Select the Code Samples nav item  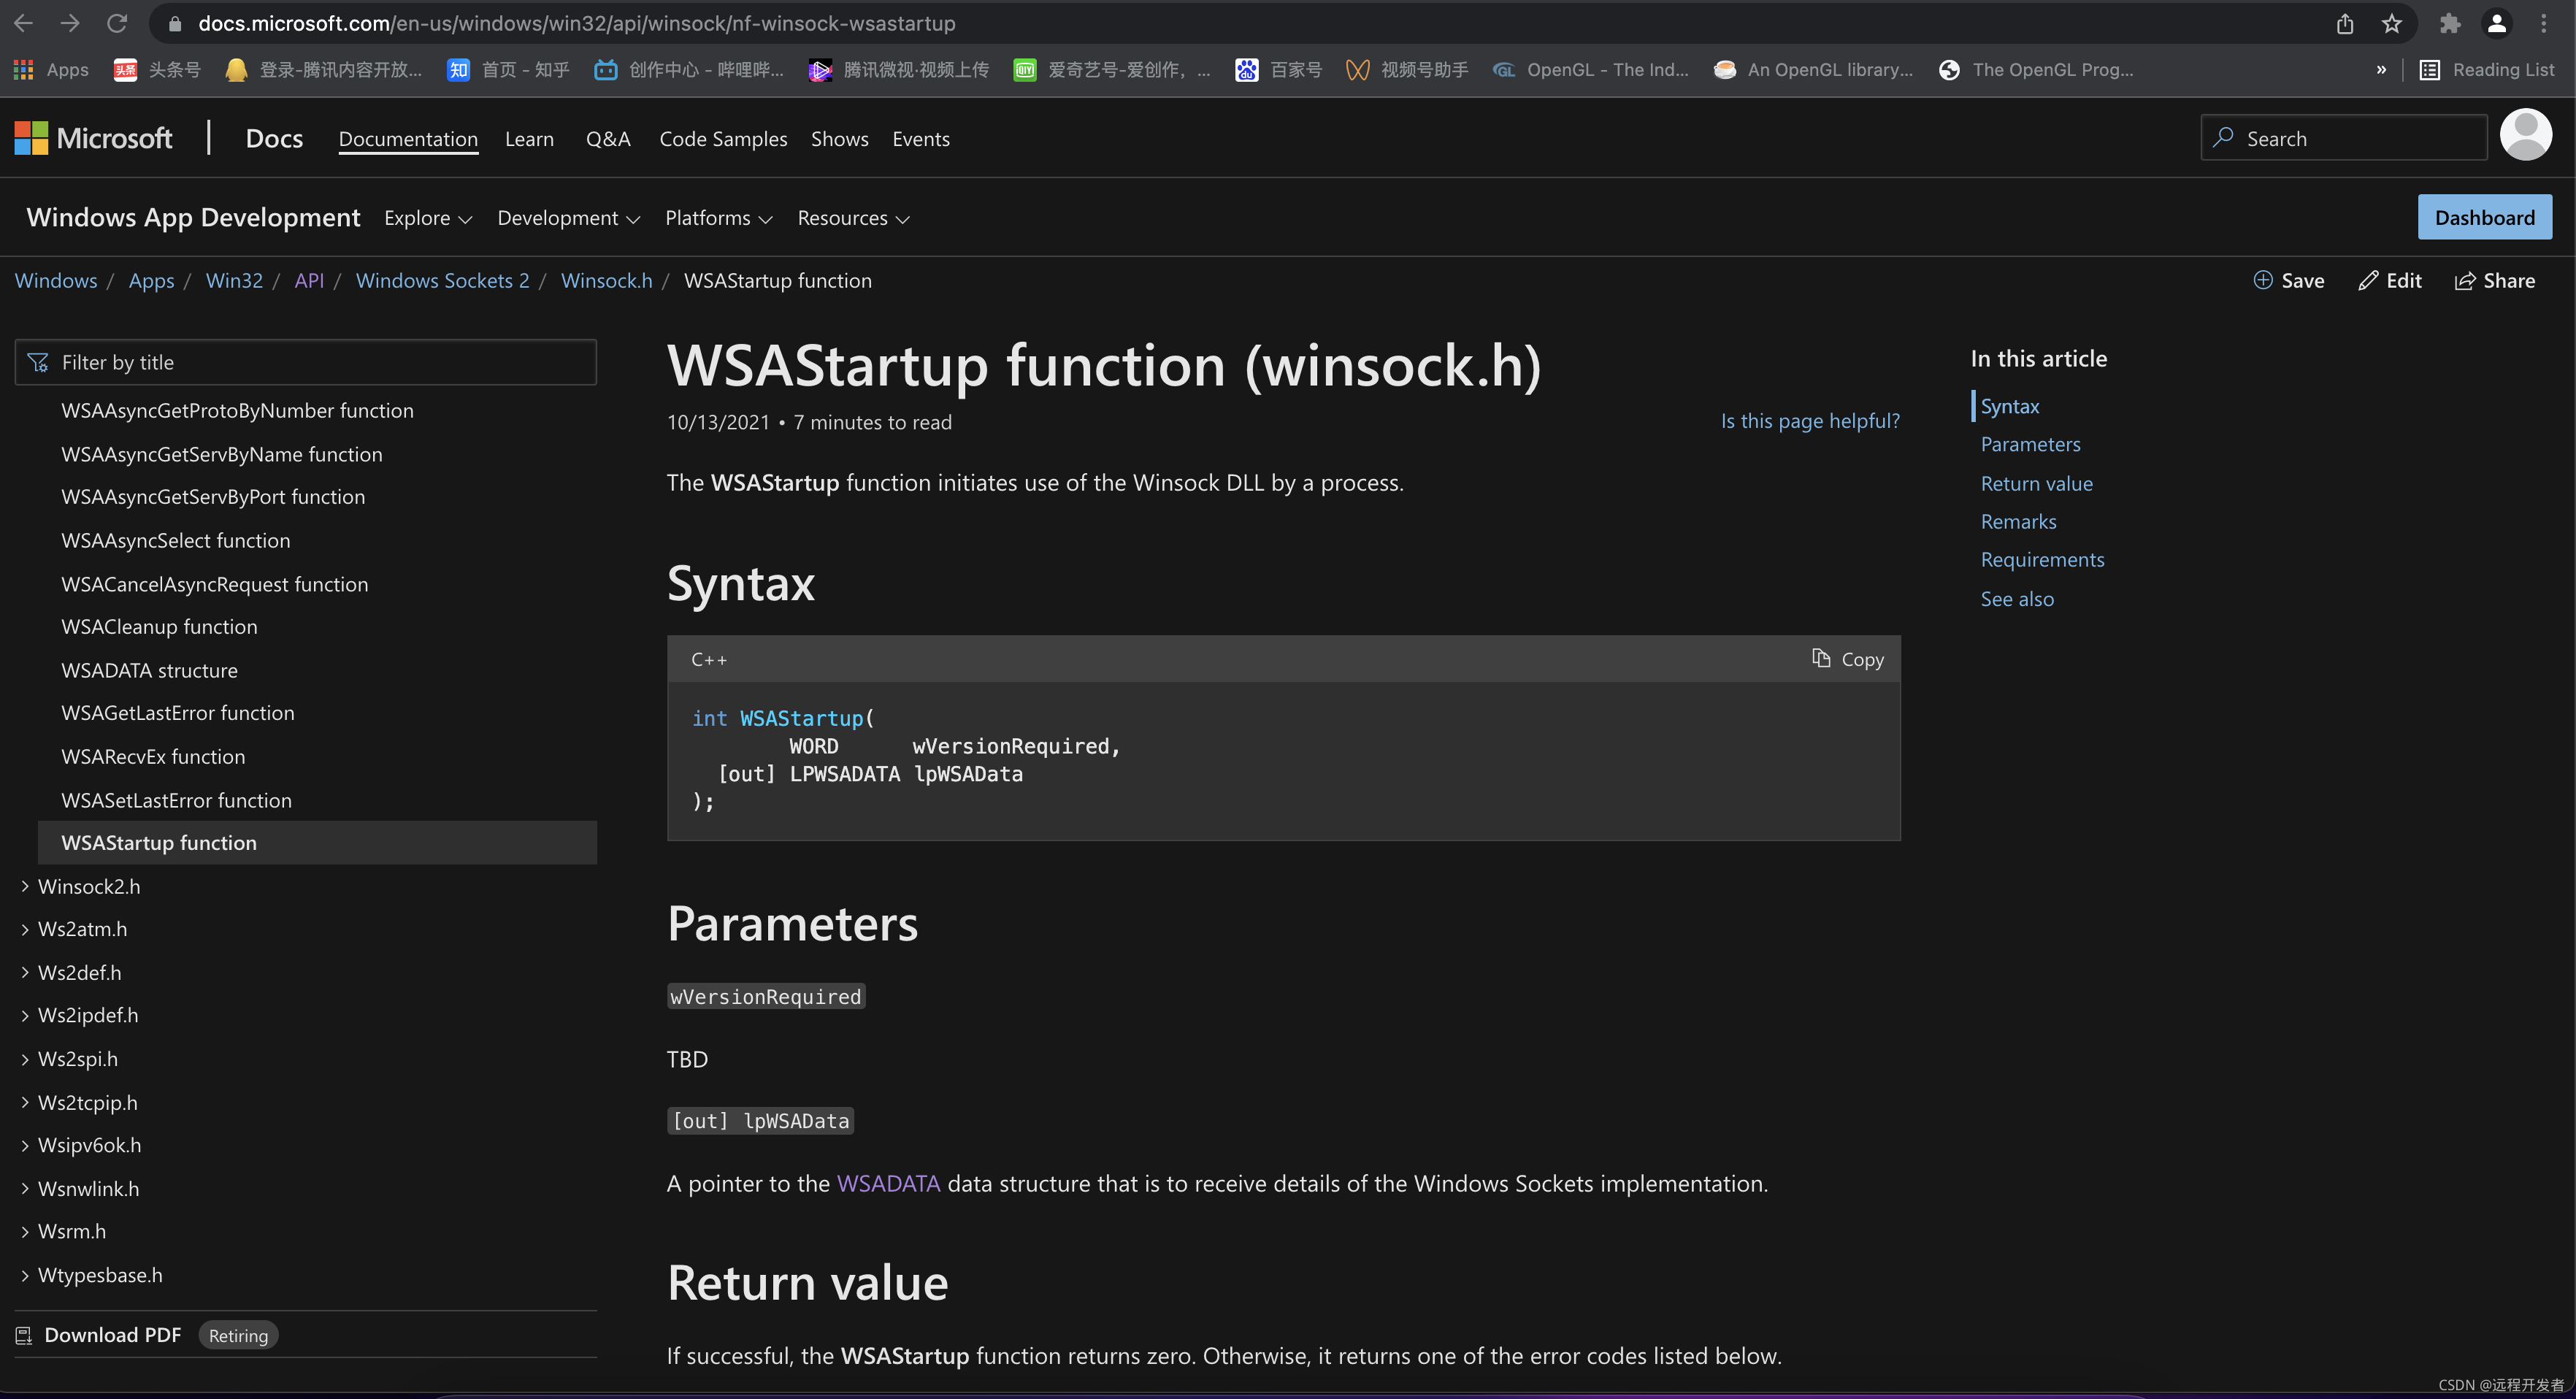tap(722, 139)
